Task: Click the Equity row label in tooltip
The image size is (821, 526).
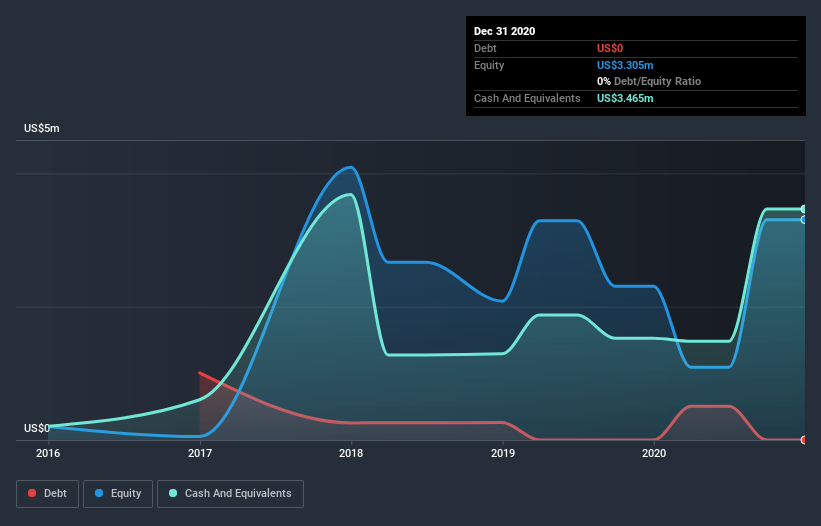Action: point(489,65)
